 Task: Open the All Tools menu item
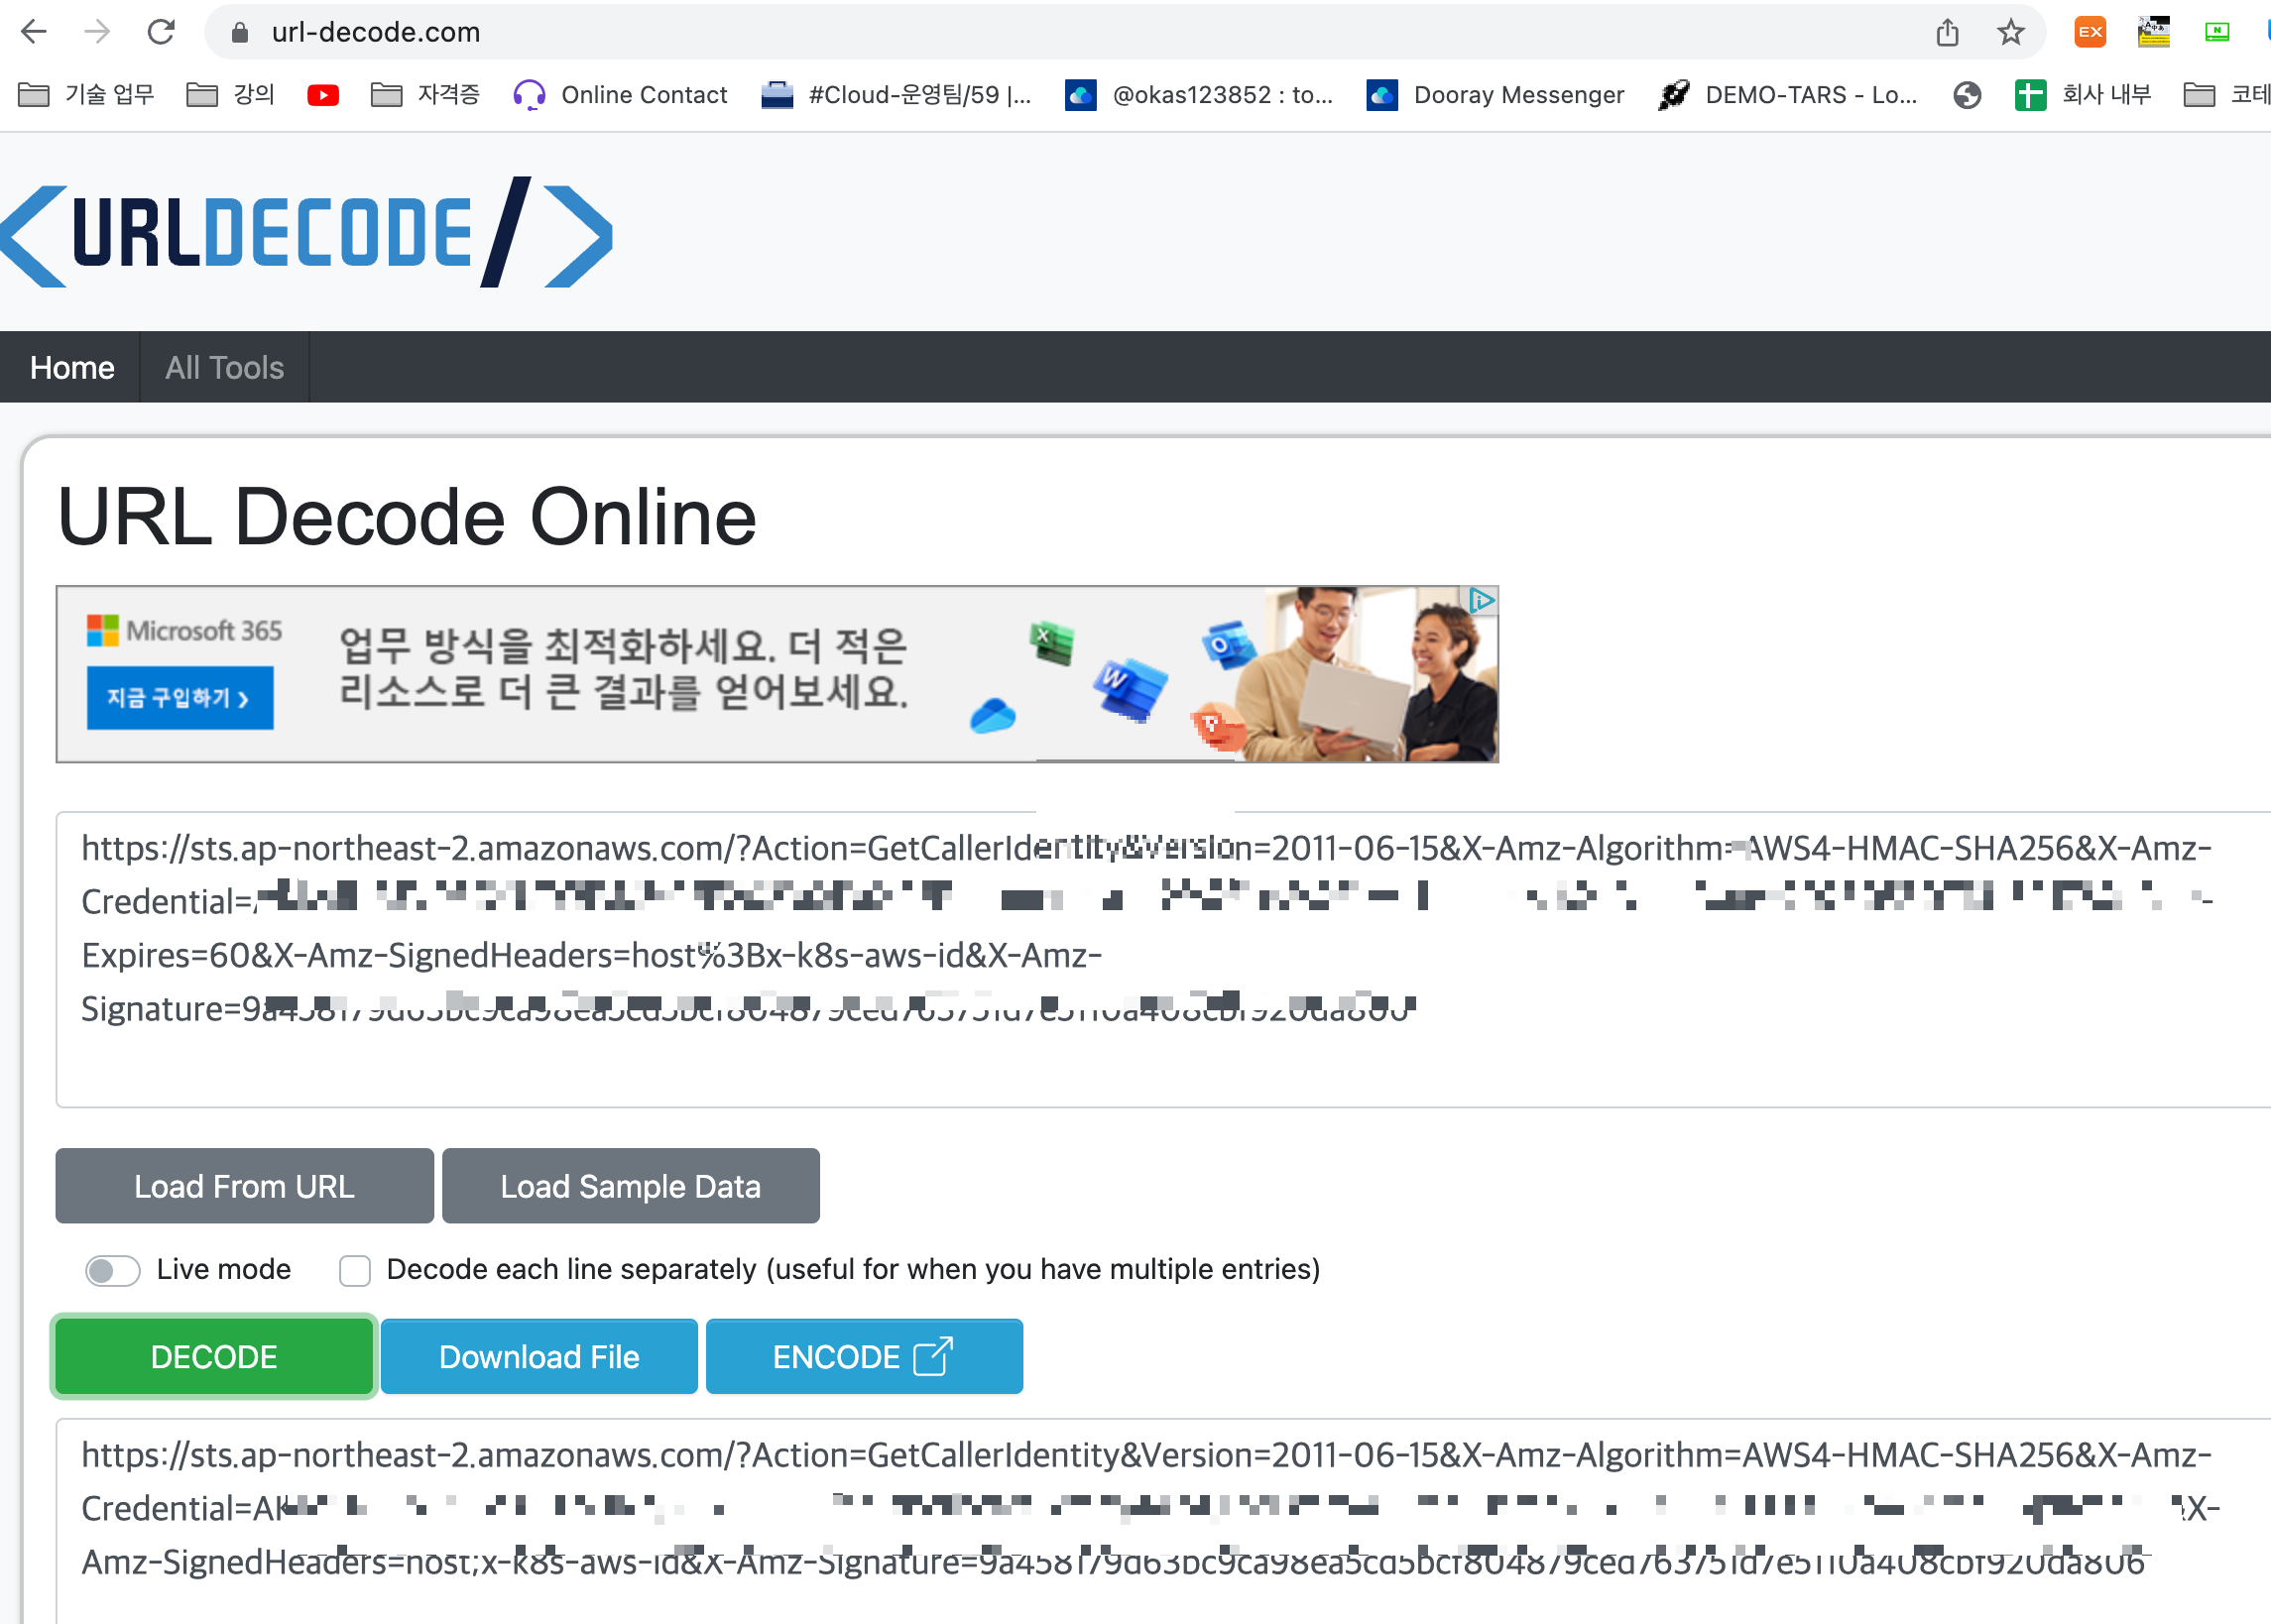click(224, 367)
